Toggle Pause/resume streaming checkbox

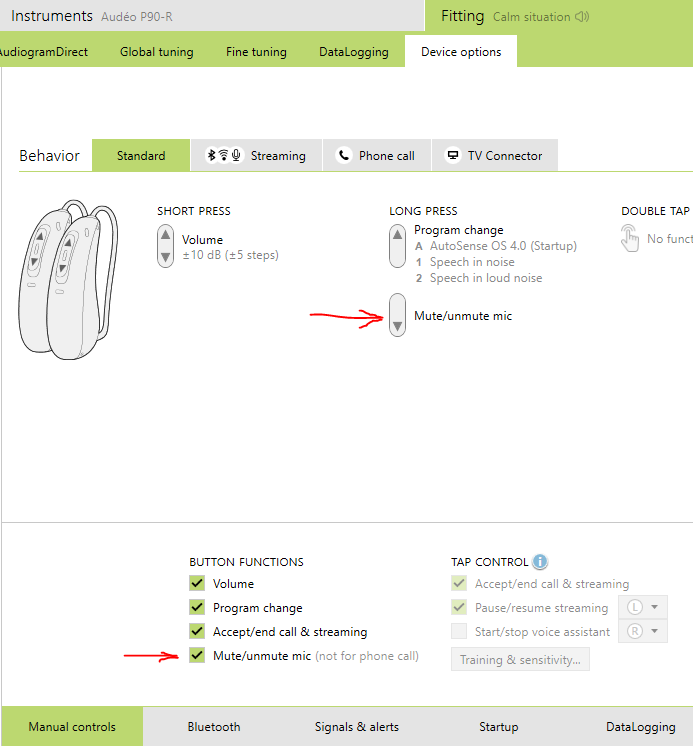(459, 607)
